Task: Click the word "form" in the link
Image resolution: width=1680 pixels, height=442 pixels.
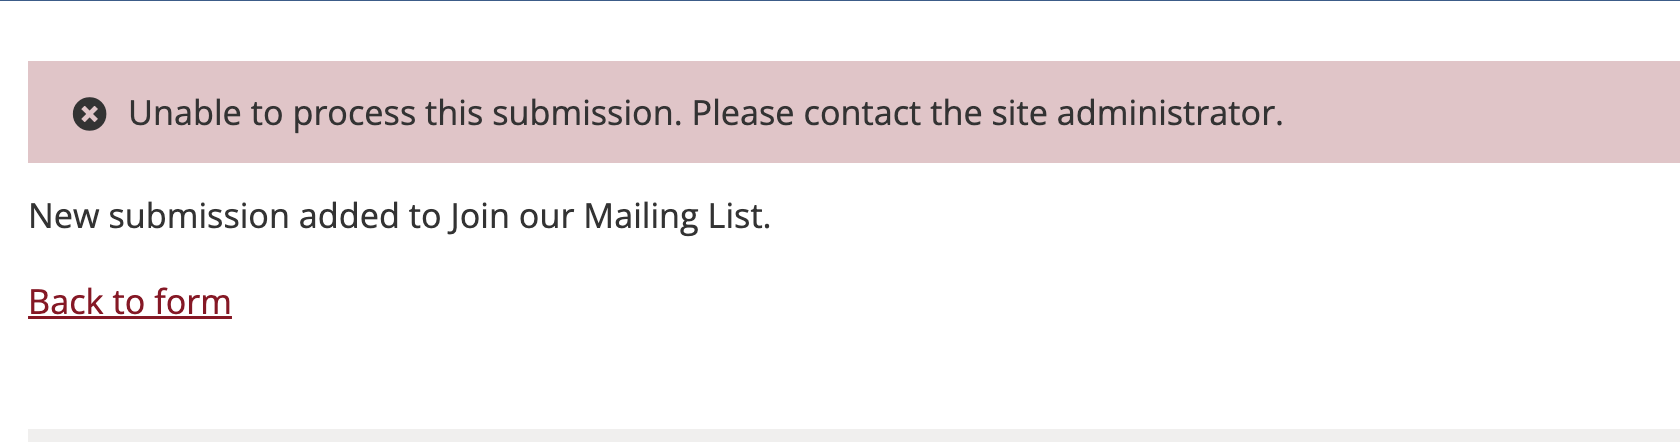Action: point(193,302)
